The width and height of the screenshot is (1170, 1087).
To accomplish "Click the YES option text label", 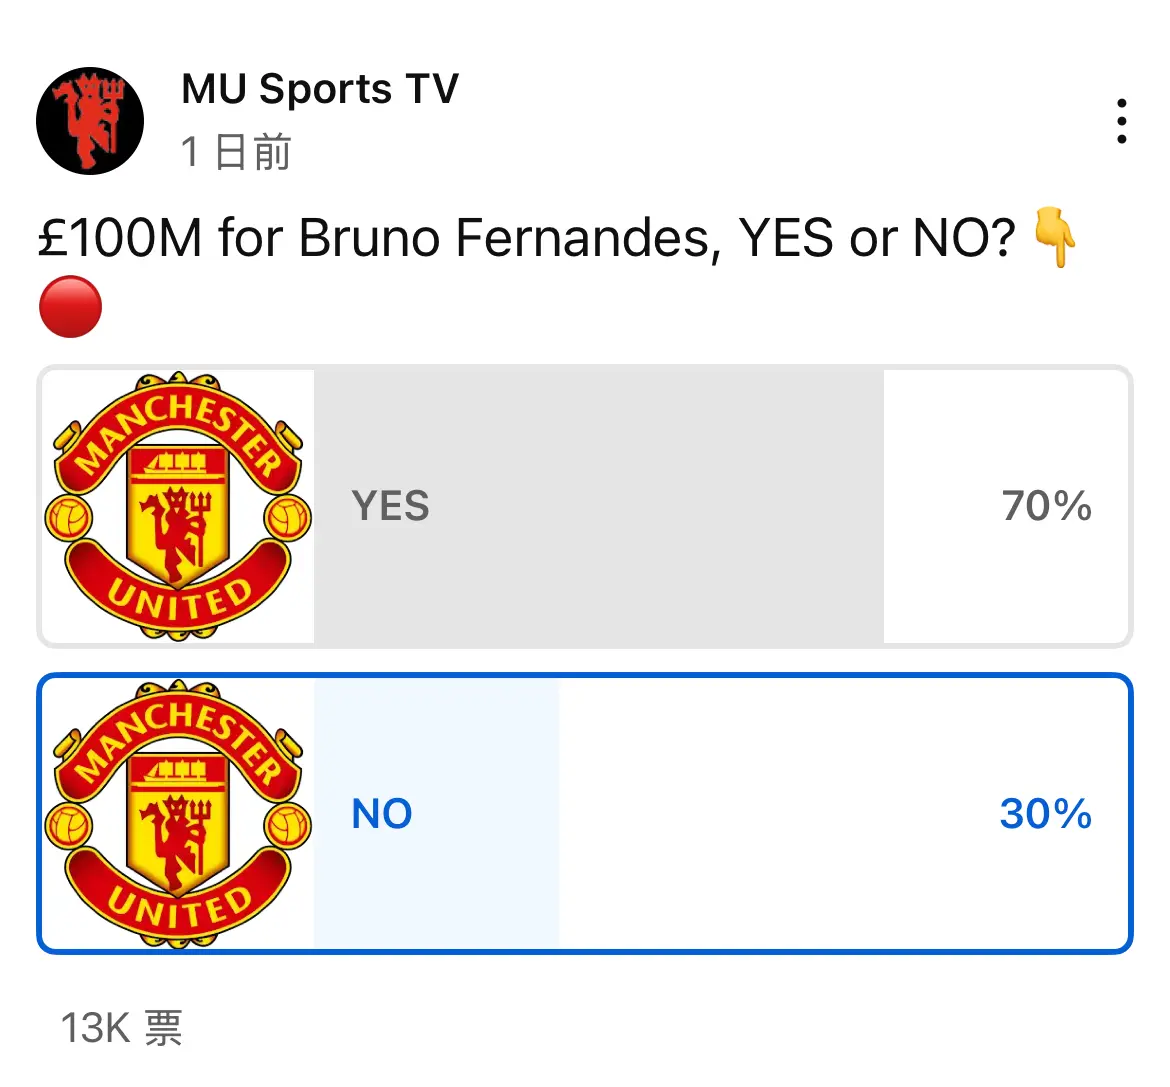I will pyautogui.click(x=390, y=506).
